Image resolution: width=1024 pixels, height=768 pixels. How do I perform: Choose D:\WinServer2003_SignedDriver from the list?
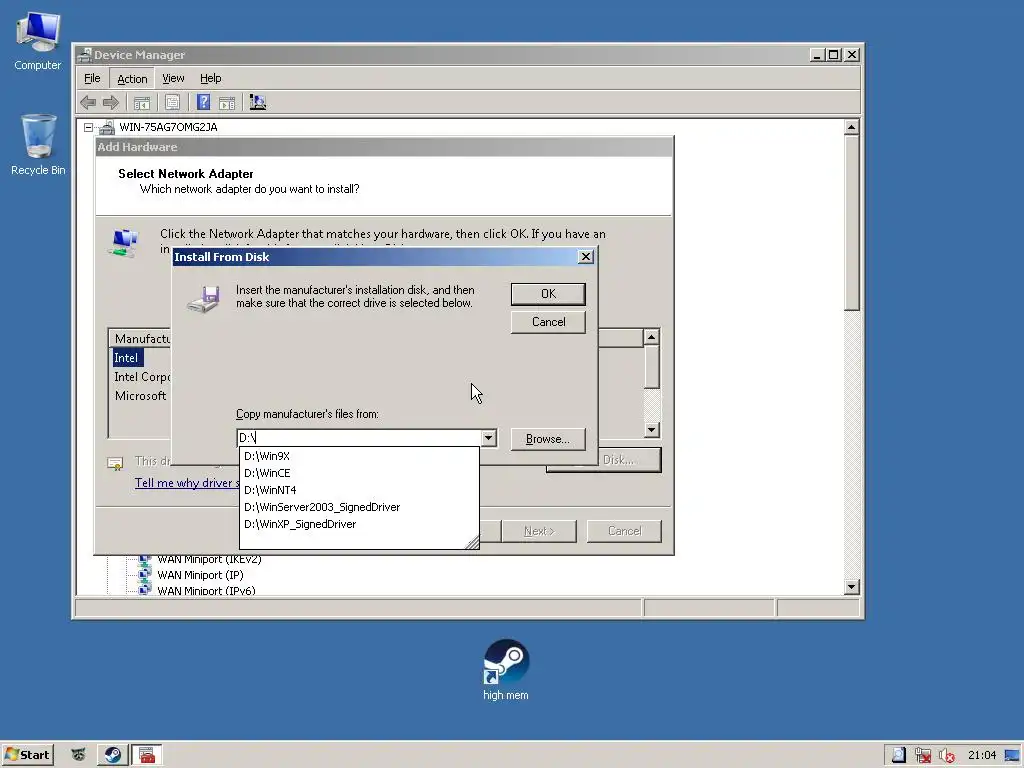359,507
